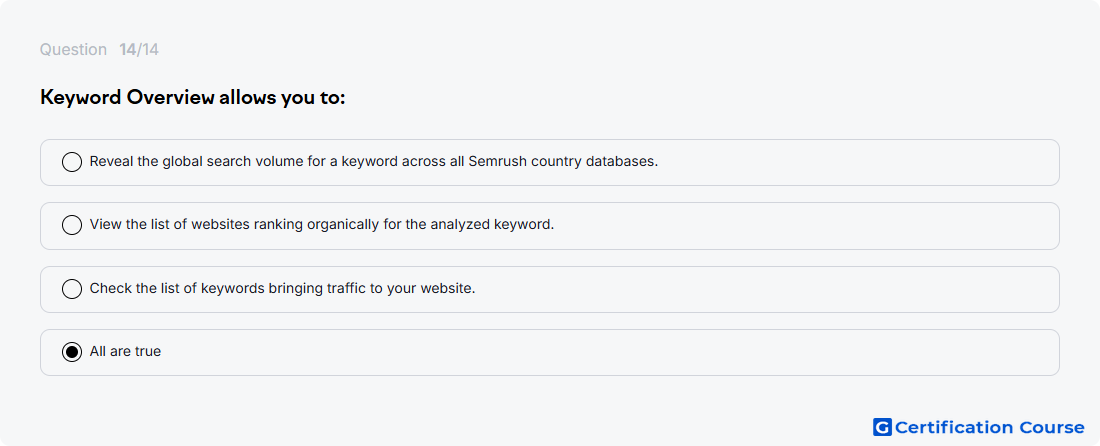
Task: Click the 'Keyword Overview allows you to:' heading
Action: point(193,97)
